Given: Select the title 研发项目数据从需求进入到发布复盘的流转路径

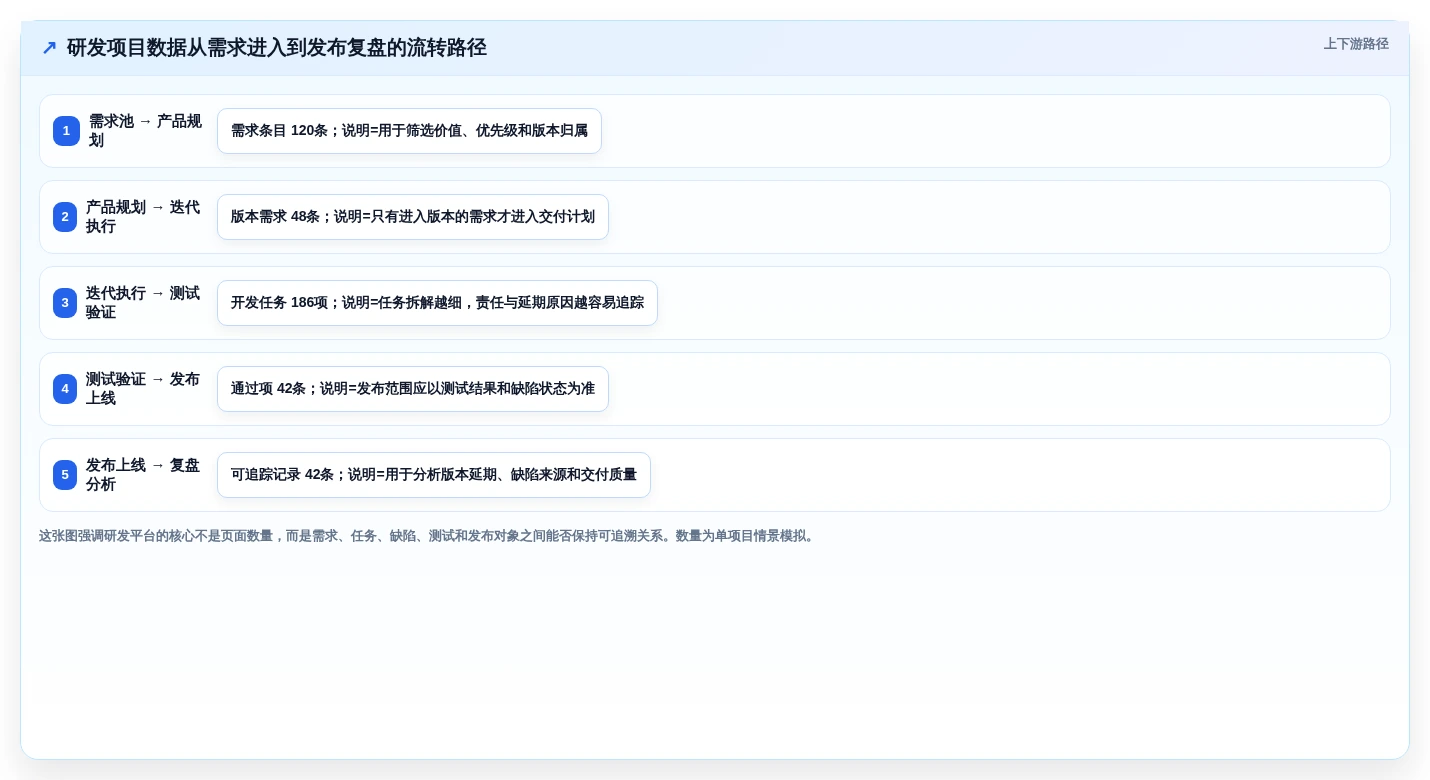Looking at the screenshot, I should click(x=277, y=48).
